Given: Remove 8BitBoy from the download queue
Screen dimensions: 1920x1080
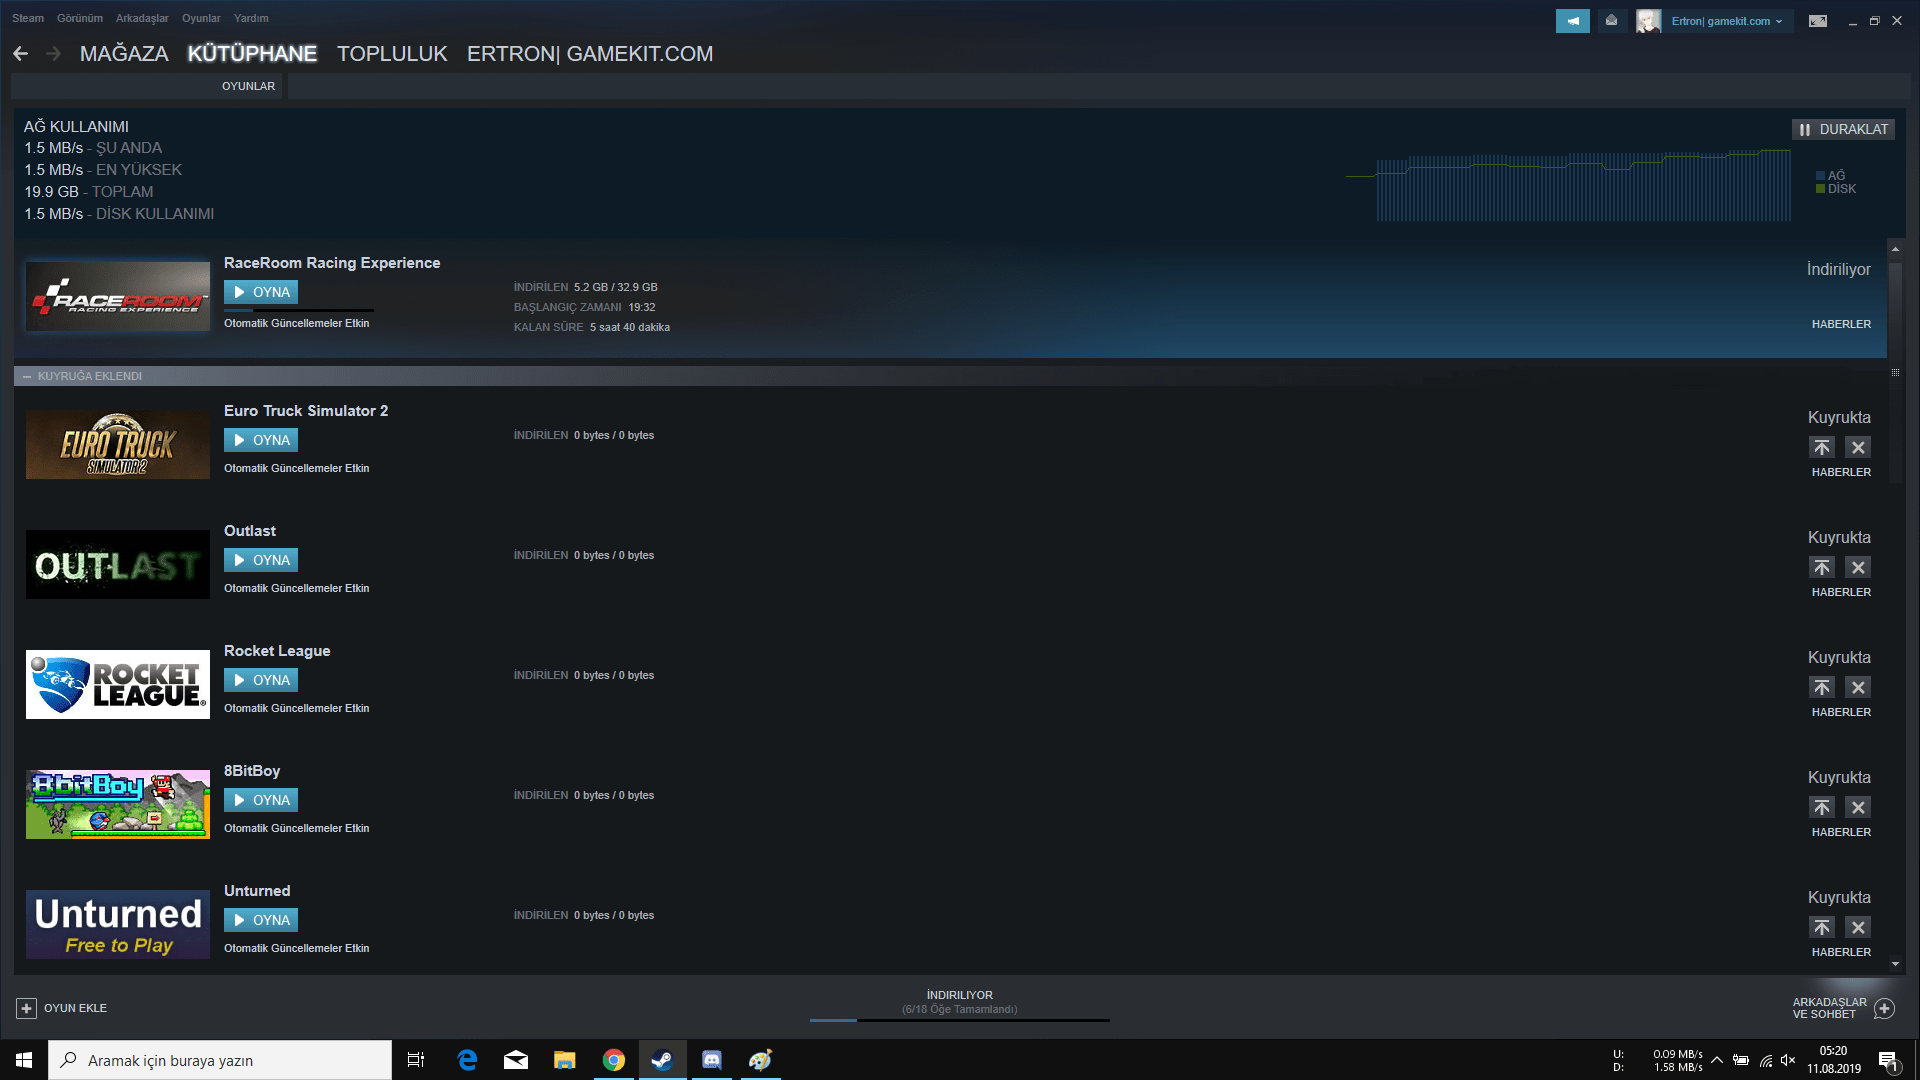Looking at the screenshot, I should pos(1858,807).
